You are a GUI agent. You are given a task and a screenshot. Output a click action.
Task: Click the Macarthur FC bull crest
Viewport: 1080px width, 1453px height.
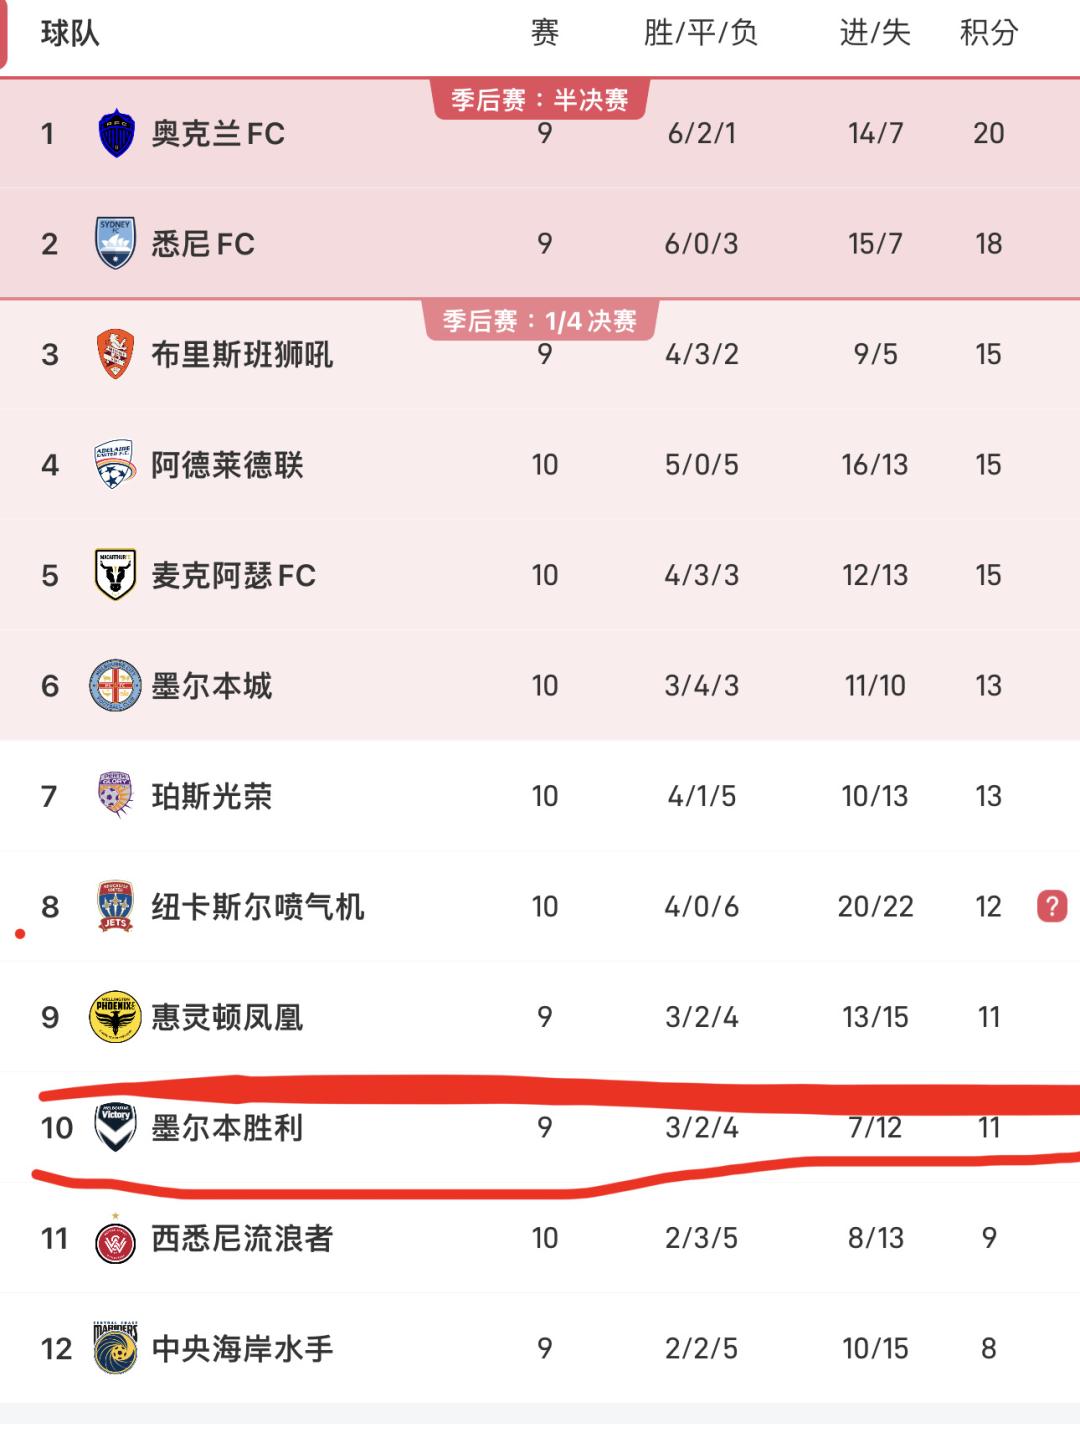[116, 575]
